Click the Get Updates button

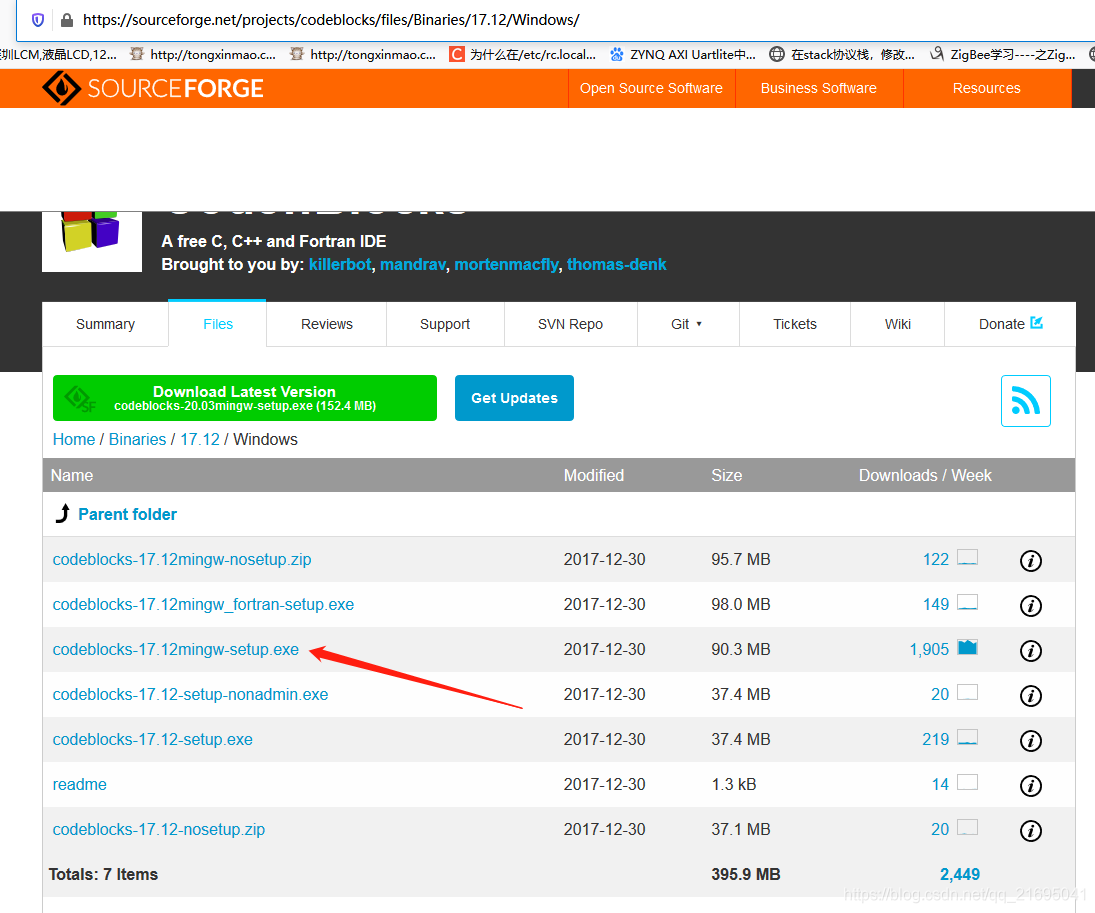[515, 398]
